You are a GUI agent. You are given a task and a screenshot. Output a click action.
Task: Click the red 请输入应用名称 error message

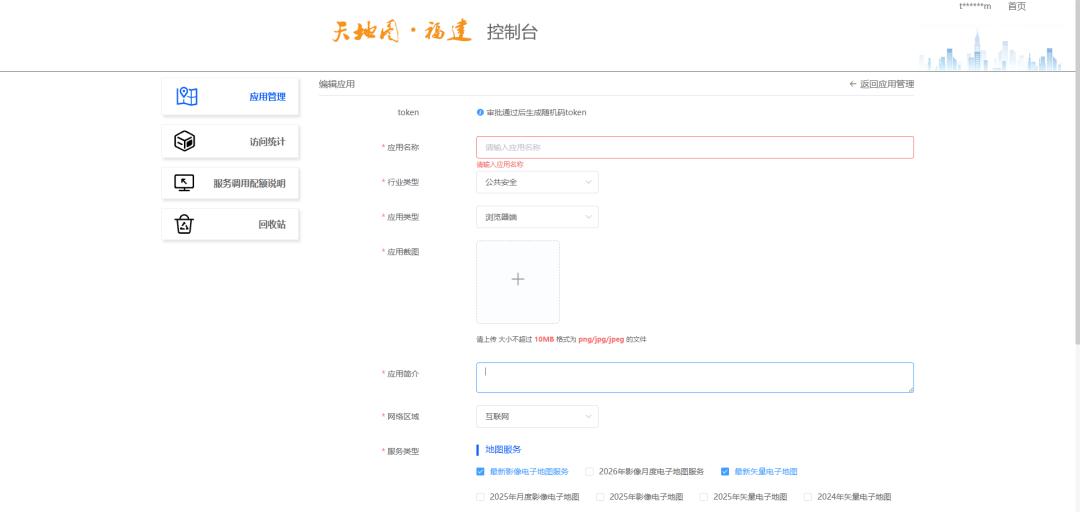pyautogui.click(x=500, y=165)
